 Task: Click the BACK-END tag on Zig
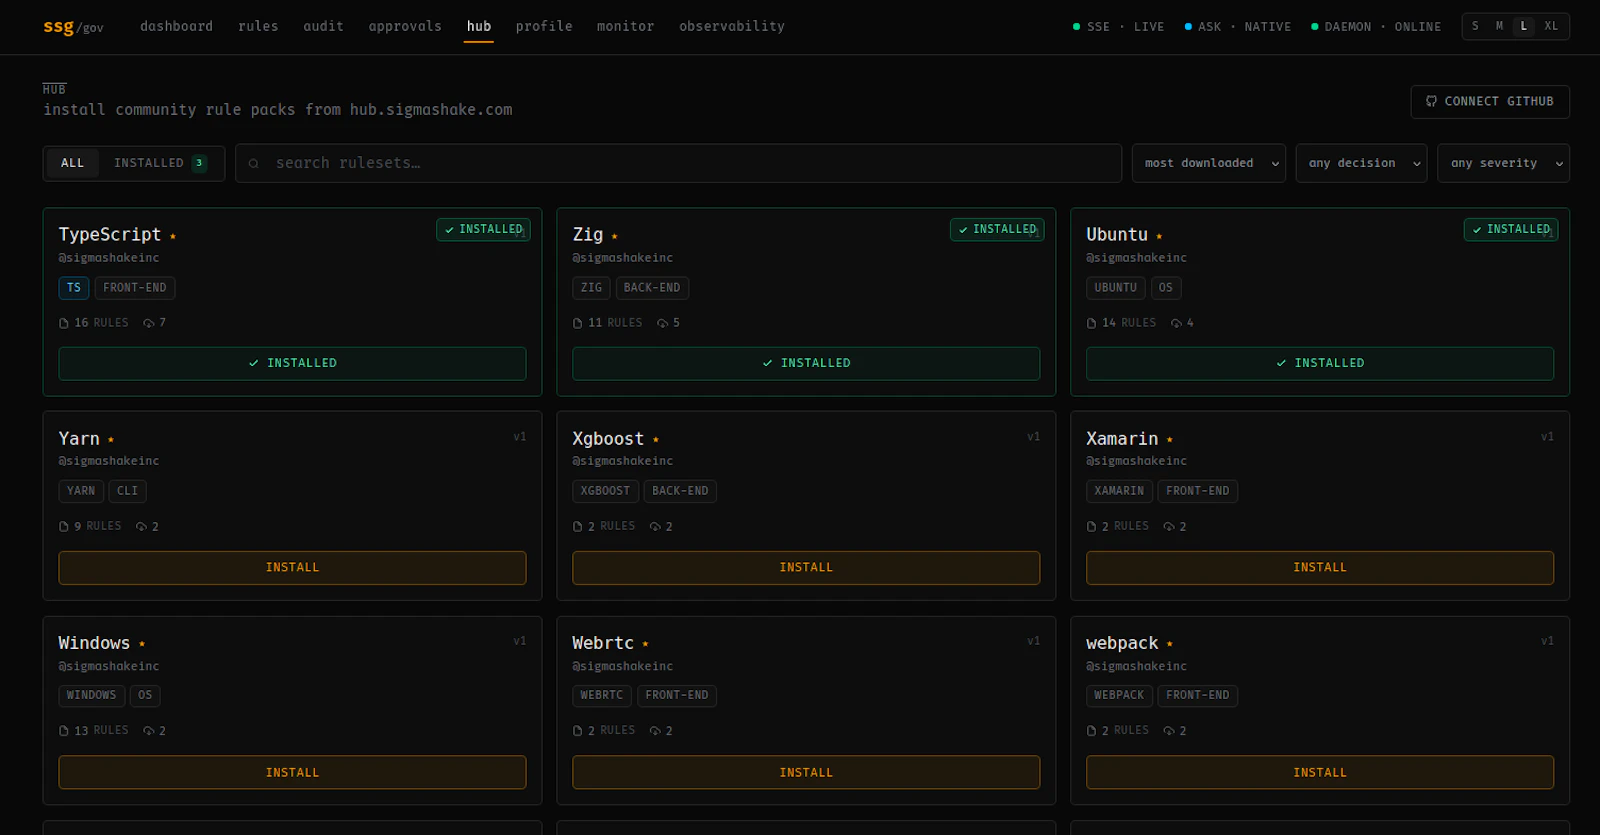pyautogui.click(x=652, y=288)
